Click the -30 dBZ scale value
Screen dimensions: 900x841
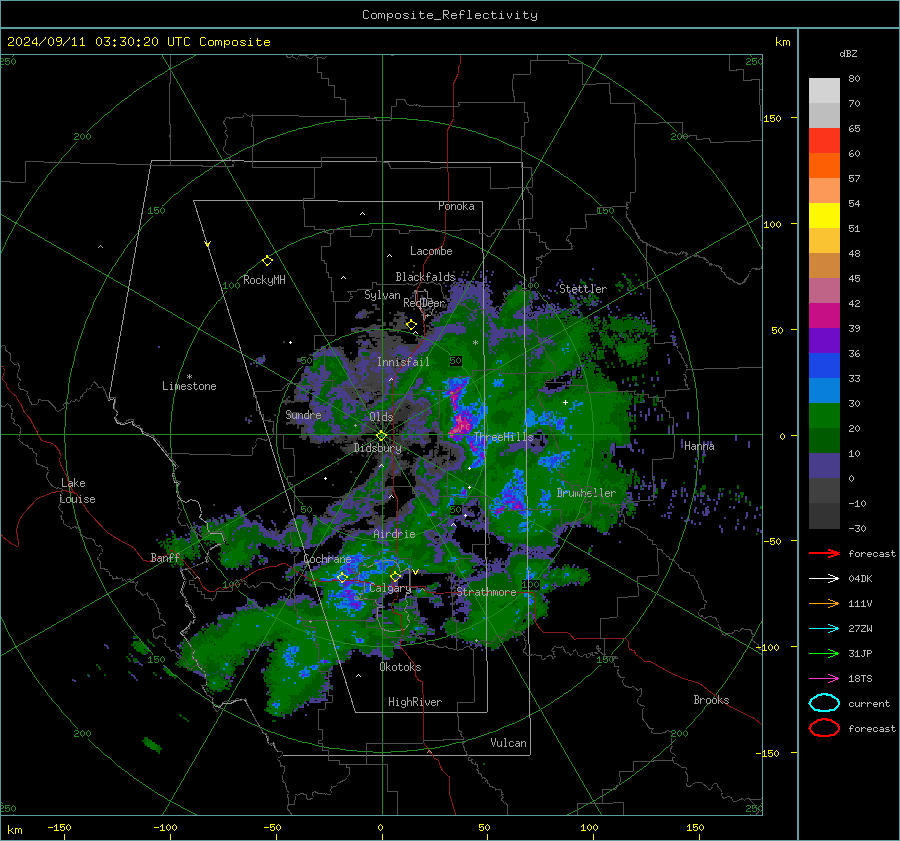[x=857, y=529]
